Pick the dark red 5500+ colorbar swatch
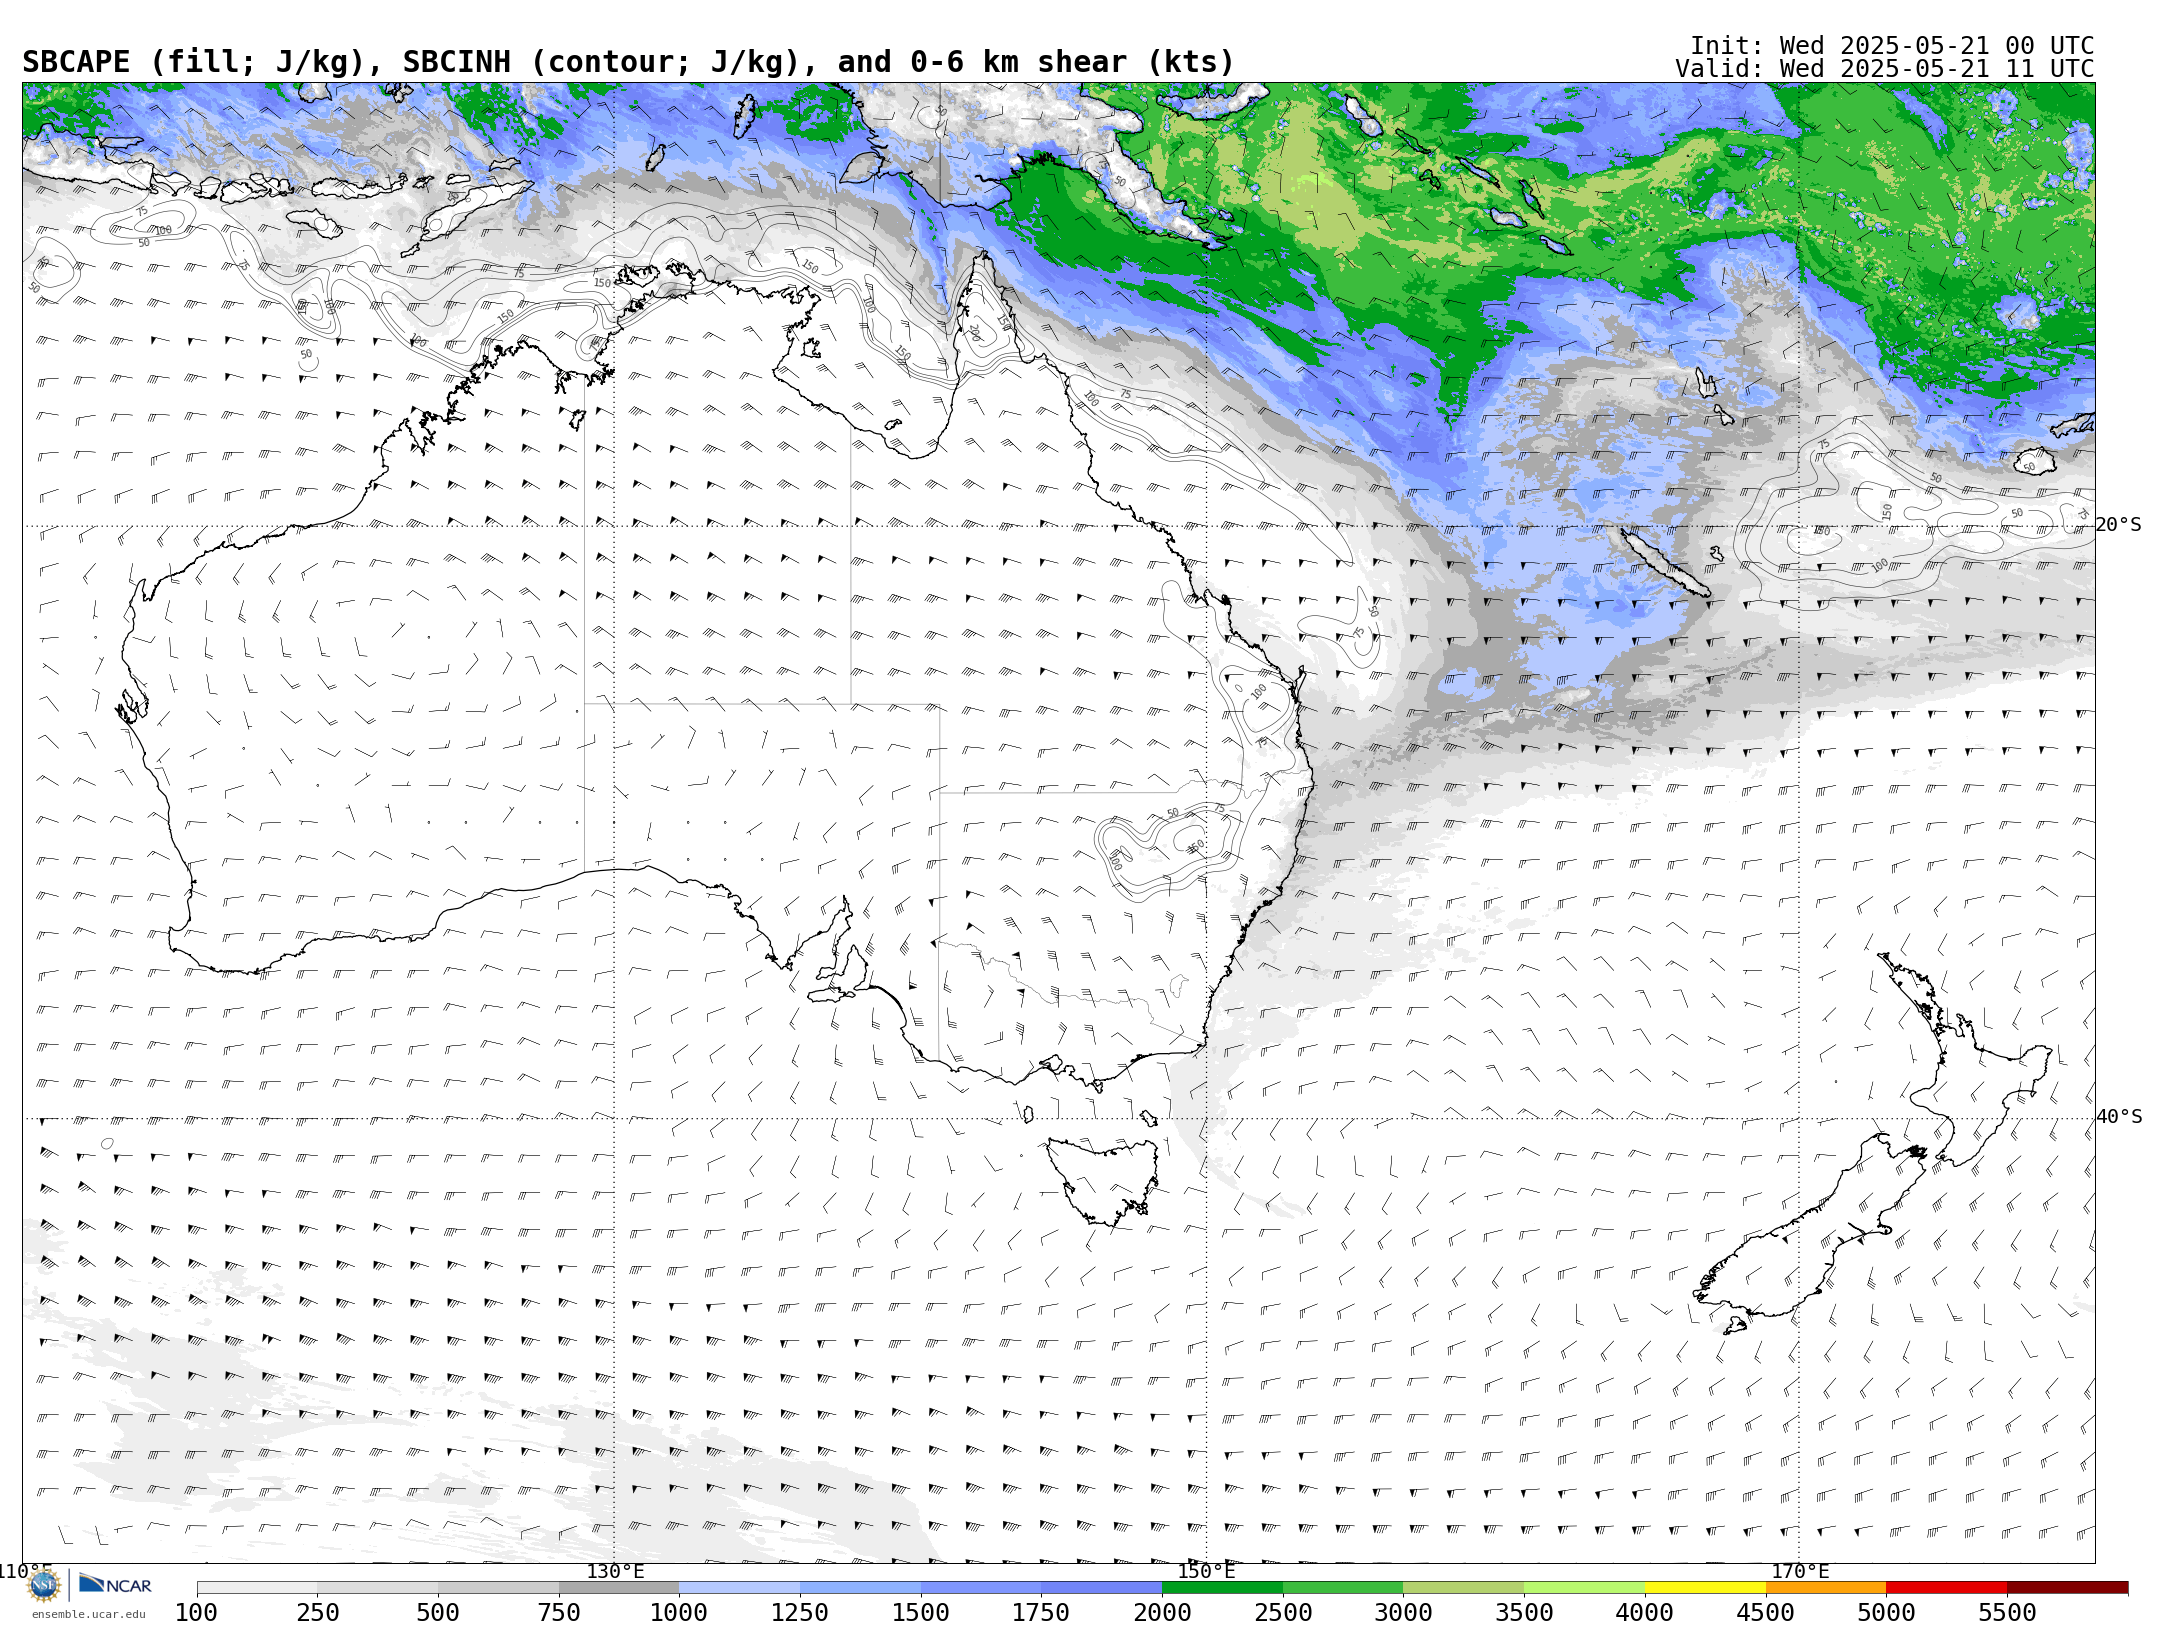The image size is (2160, 1626). click(x=2067, y=1588)
